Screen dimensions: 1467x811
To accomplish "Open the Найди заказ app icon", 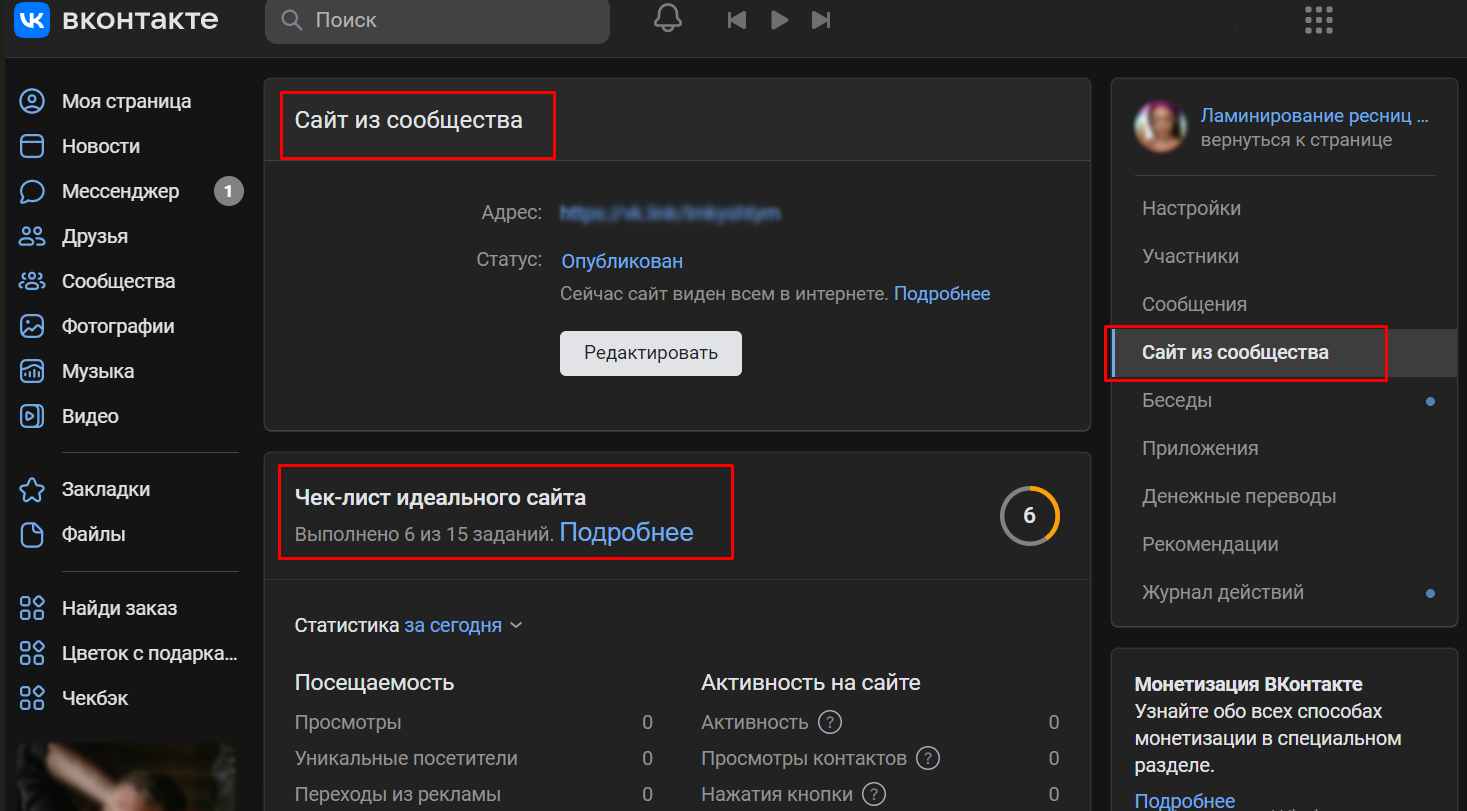I will (33, 608).
